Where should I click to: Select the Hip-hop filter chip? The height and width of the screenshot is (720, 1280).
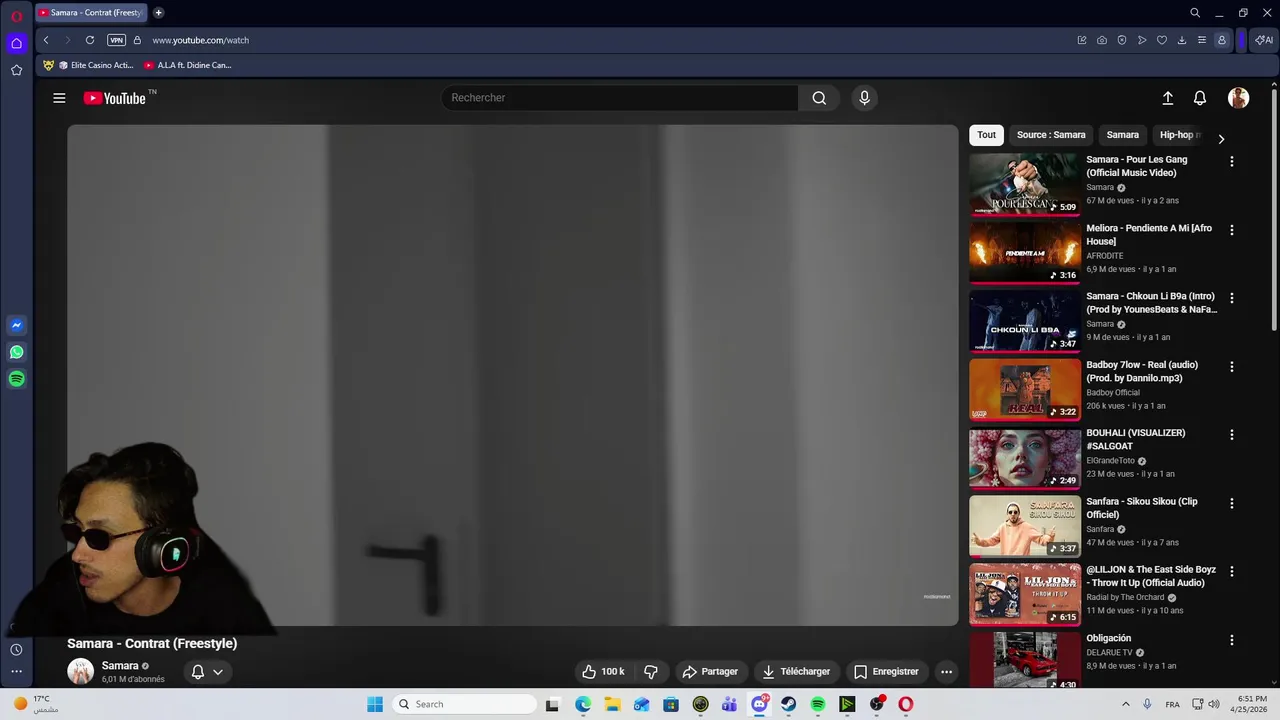point(1180,135)
